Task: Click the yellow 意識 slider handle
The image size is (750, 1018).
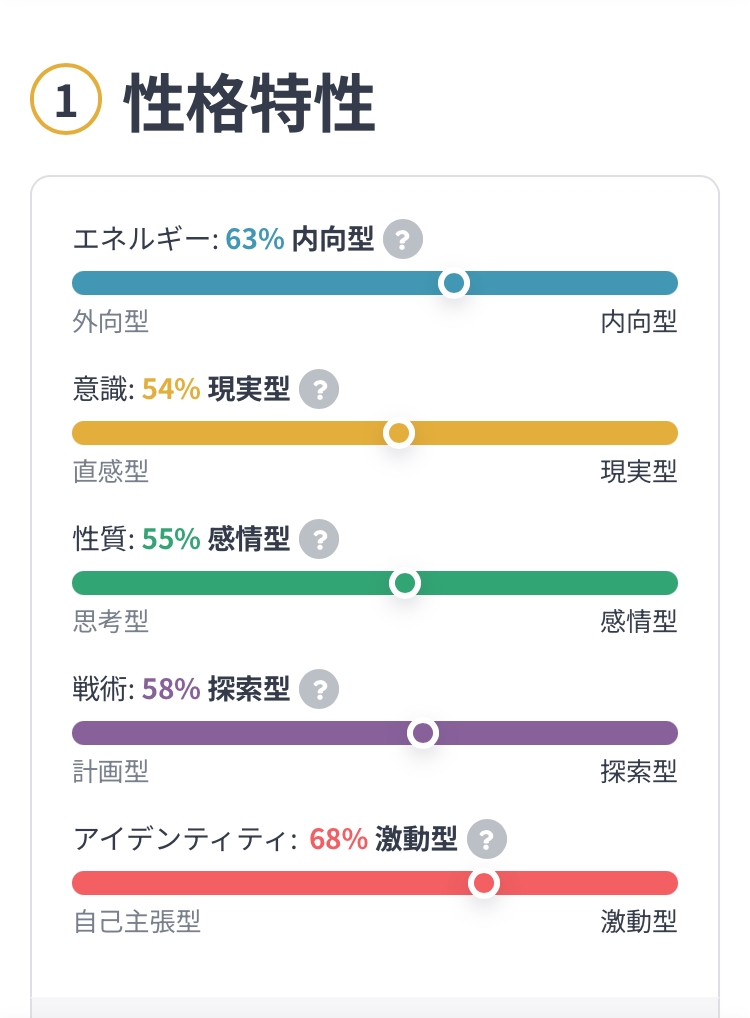Action: click(399, 433)
